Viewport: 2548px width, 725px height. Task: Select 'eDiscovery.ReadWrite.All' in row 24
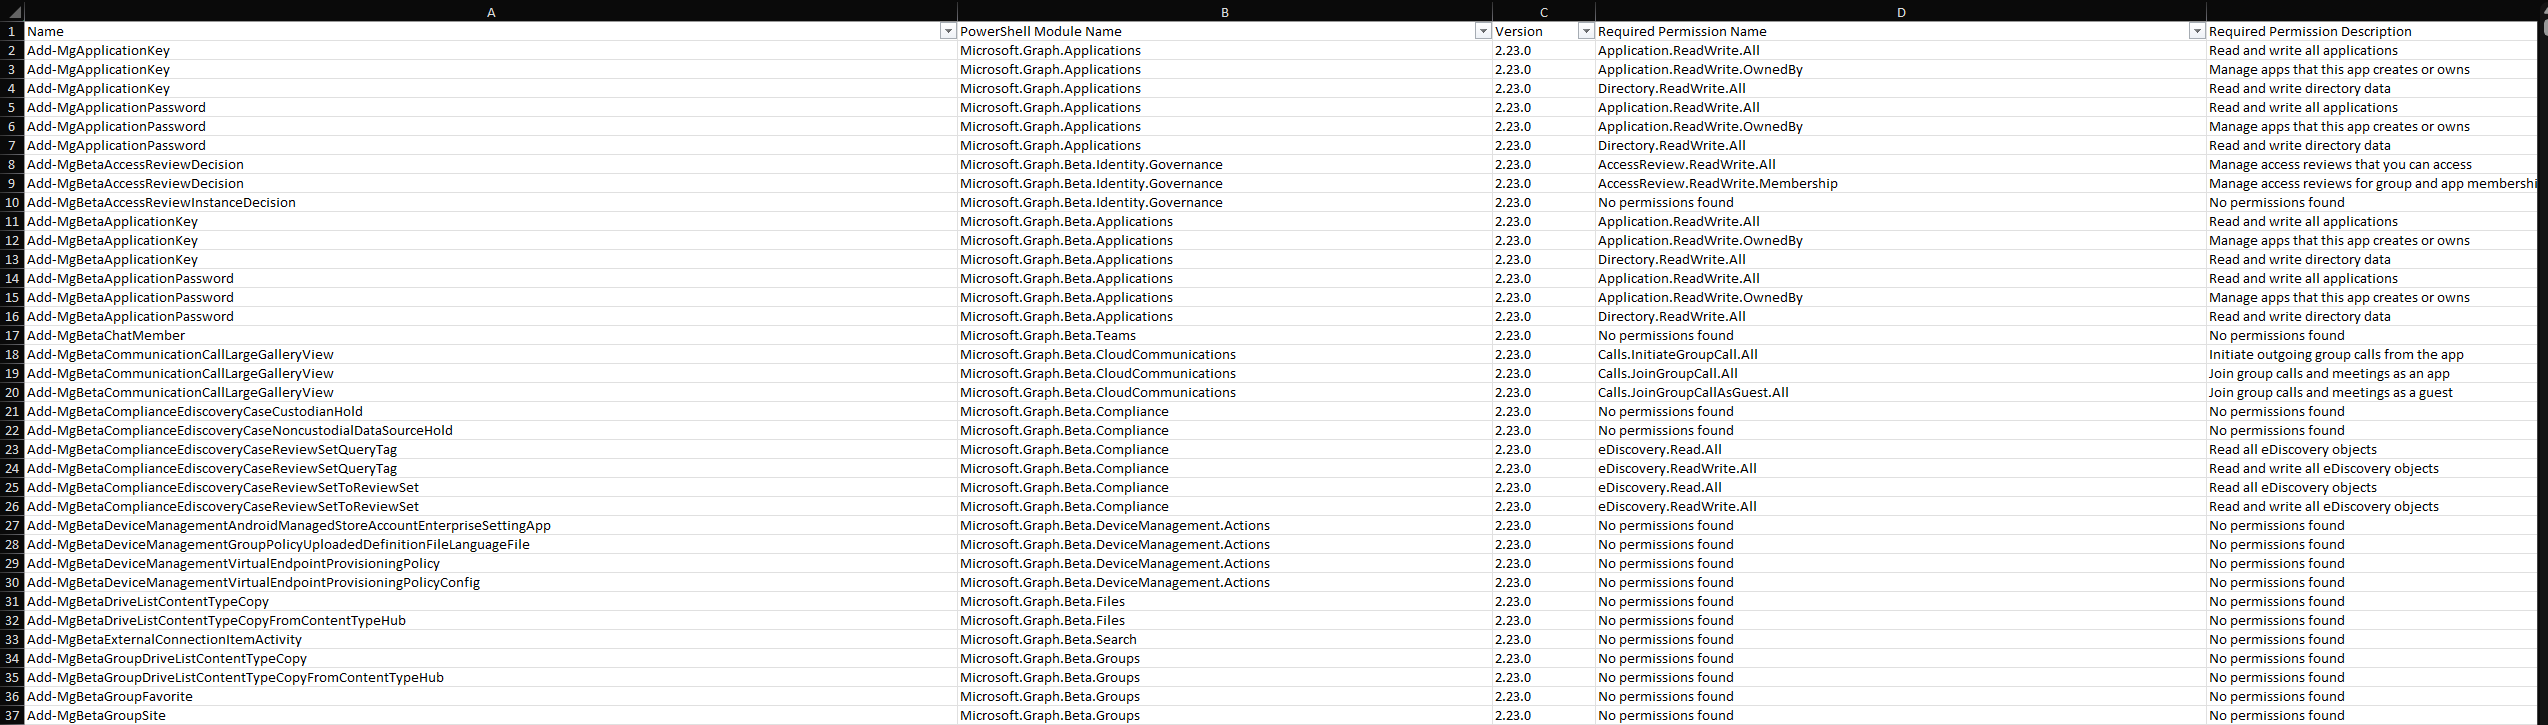(x=1901, y=469)
